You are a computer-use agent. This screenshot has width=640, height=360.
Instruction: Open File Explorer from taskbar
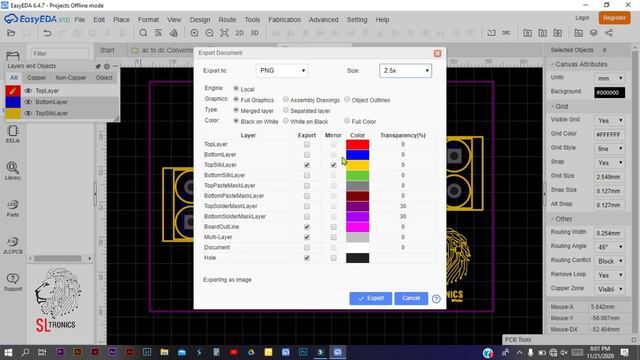click(164, 352)
